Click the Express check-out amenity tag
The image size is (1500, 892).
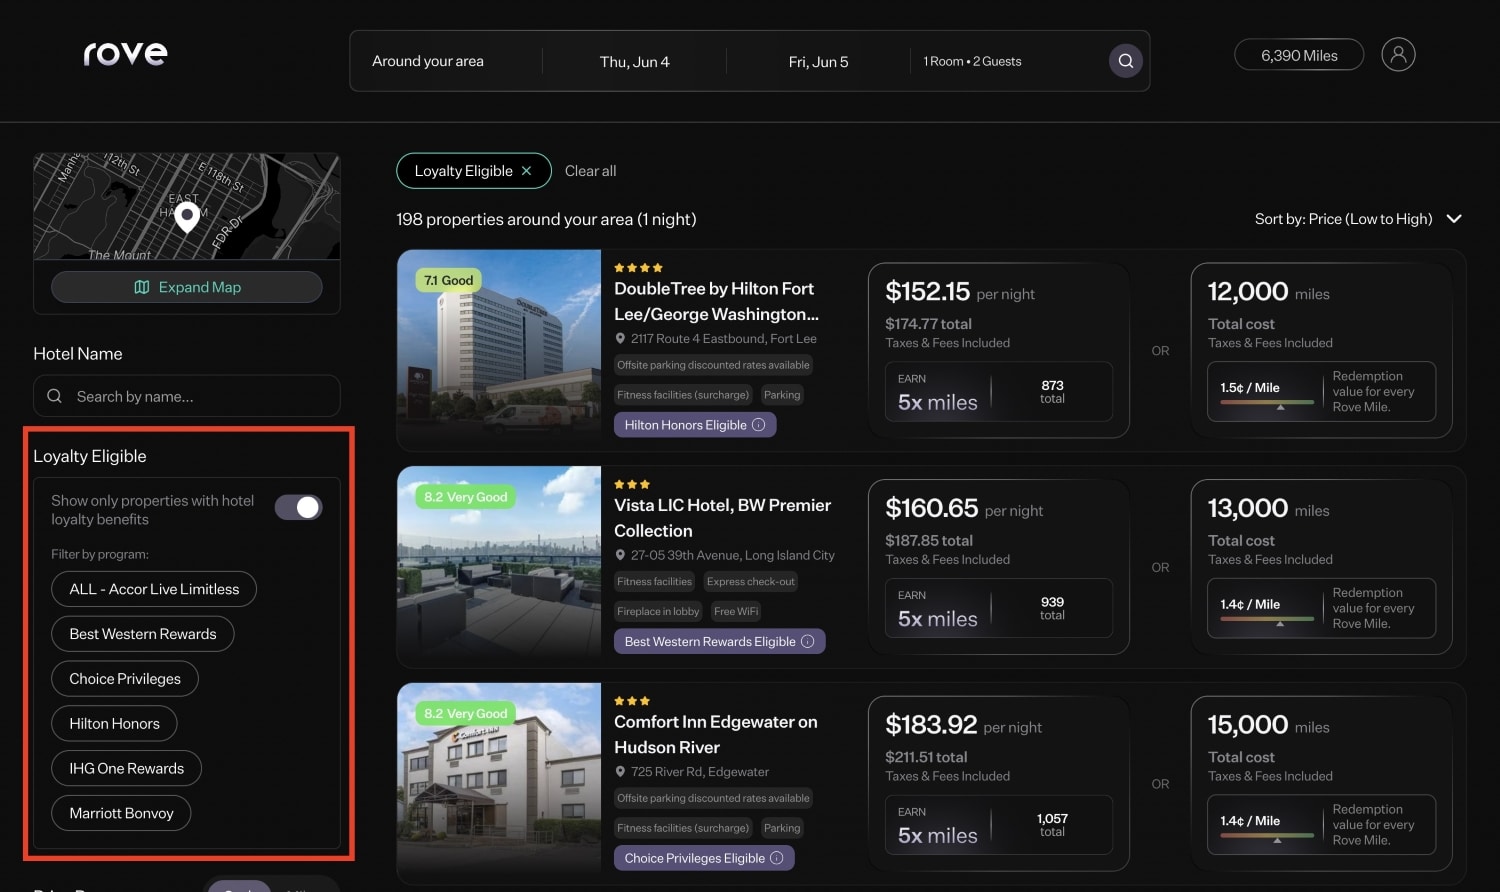tap(751, 581)
